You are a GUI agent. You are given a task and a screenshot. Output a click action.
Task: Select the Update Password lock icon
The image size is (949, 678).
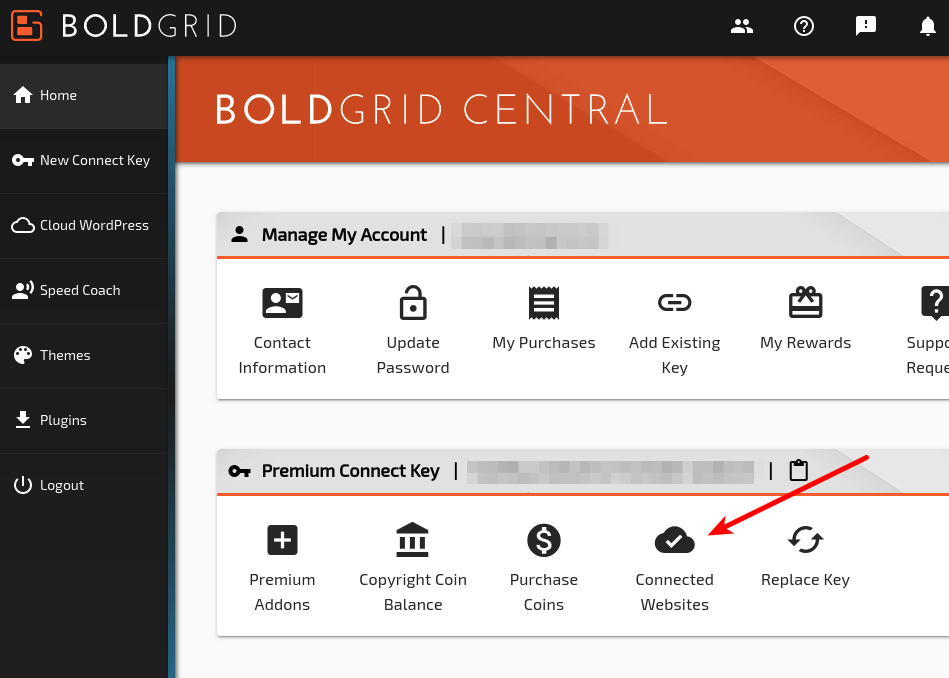pyautogui.click(x=413, y=303)
